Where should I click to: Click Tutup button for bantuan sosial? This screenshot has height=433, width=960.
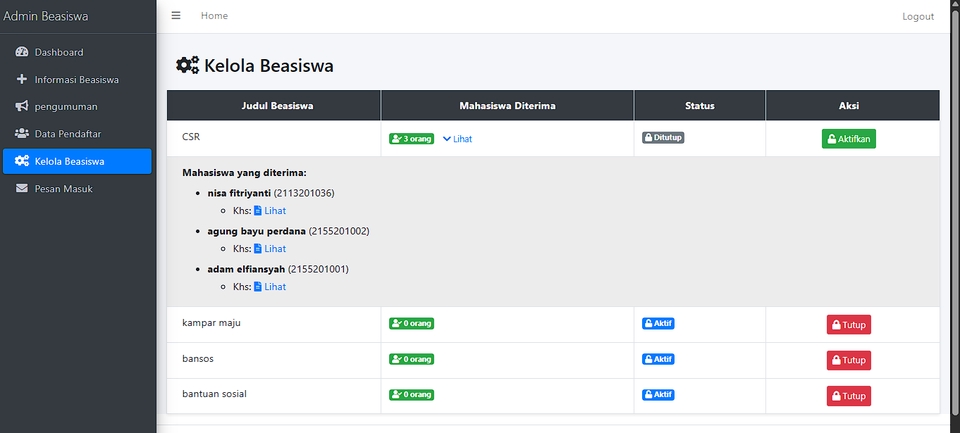(848, 396)
